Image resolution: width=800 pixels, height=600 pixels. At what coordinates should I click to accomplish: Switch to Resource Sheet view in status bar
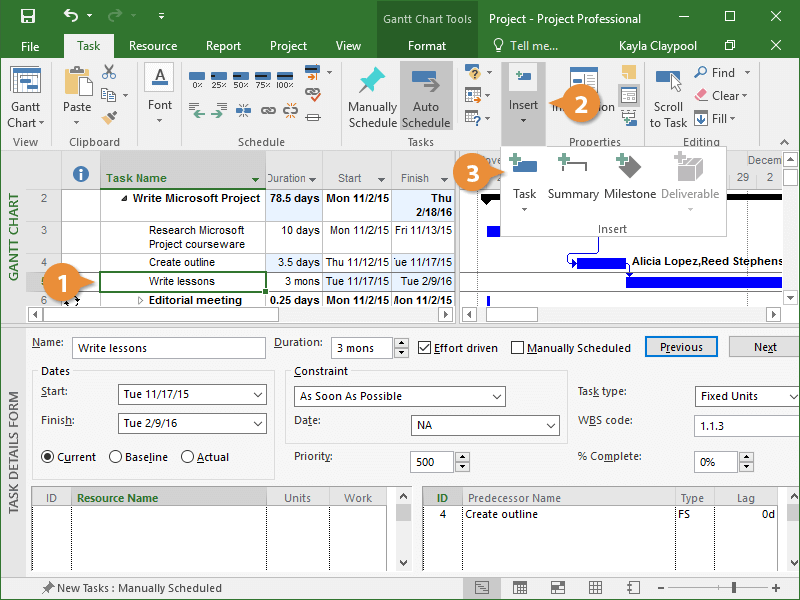point(597,588)
